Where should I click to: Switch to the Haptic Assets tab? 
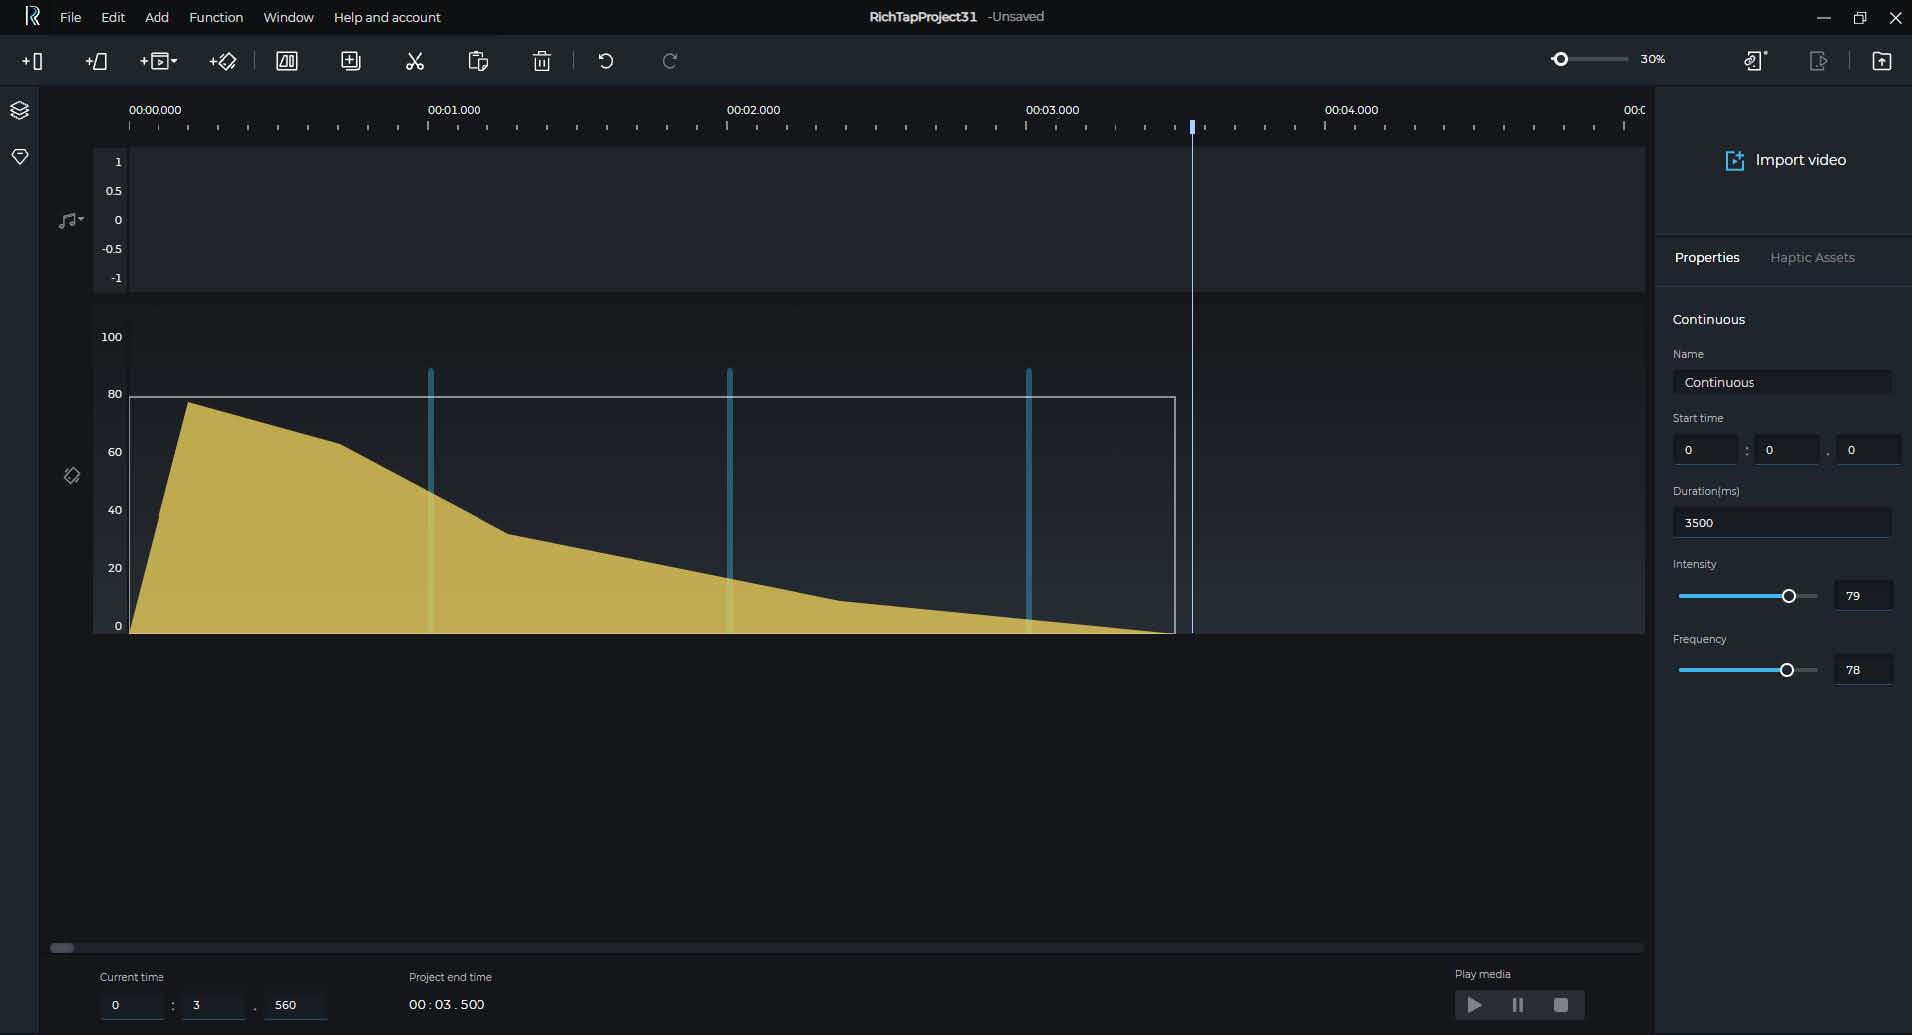pyautogui.click(x=1811, y=257)
